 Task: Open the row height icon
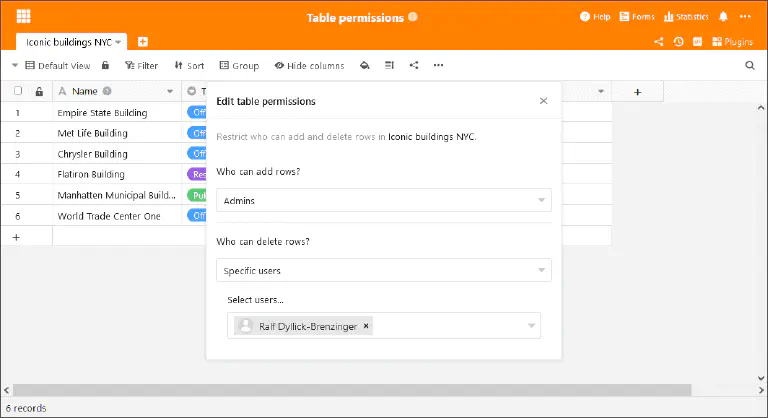pos(389,65)
